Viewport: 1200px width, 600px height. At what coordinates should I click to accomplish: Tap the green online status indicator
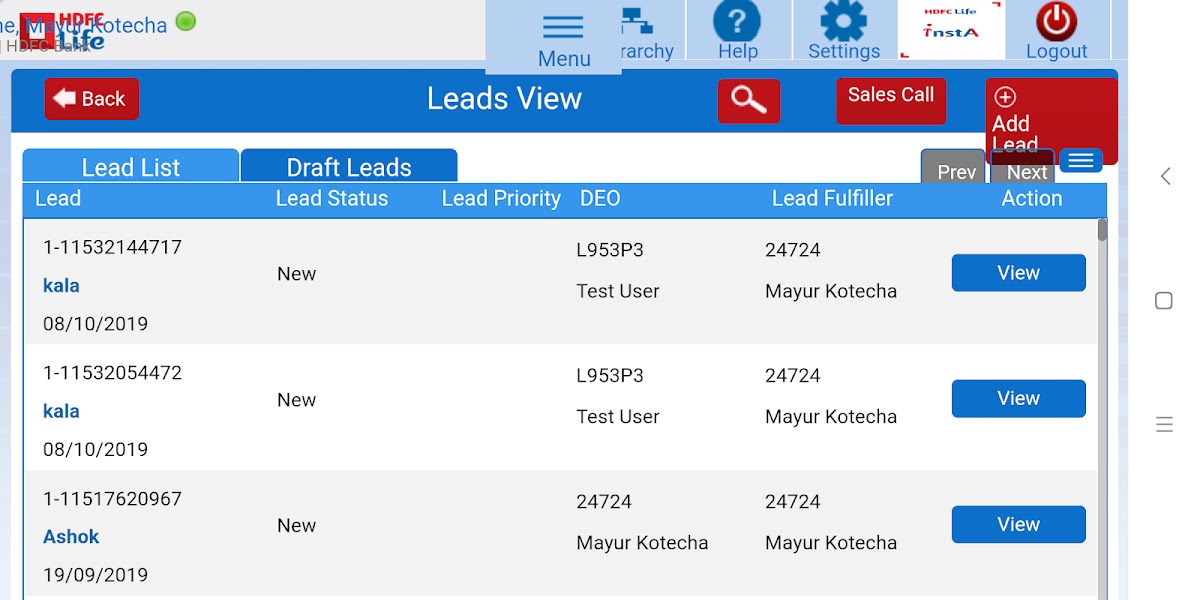coord(186,20)
